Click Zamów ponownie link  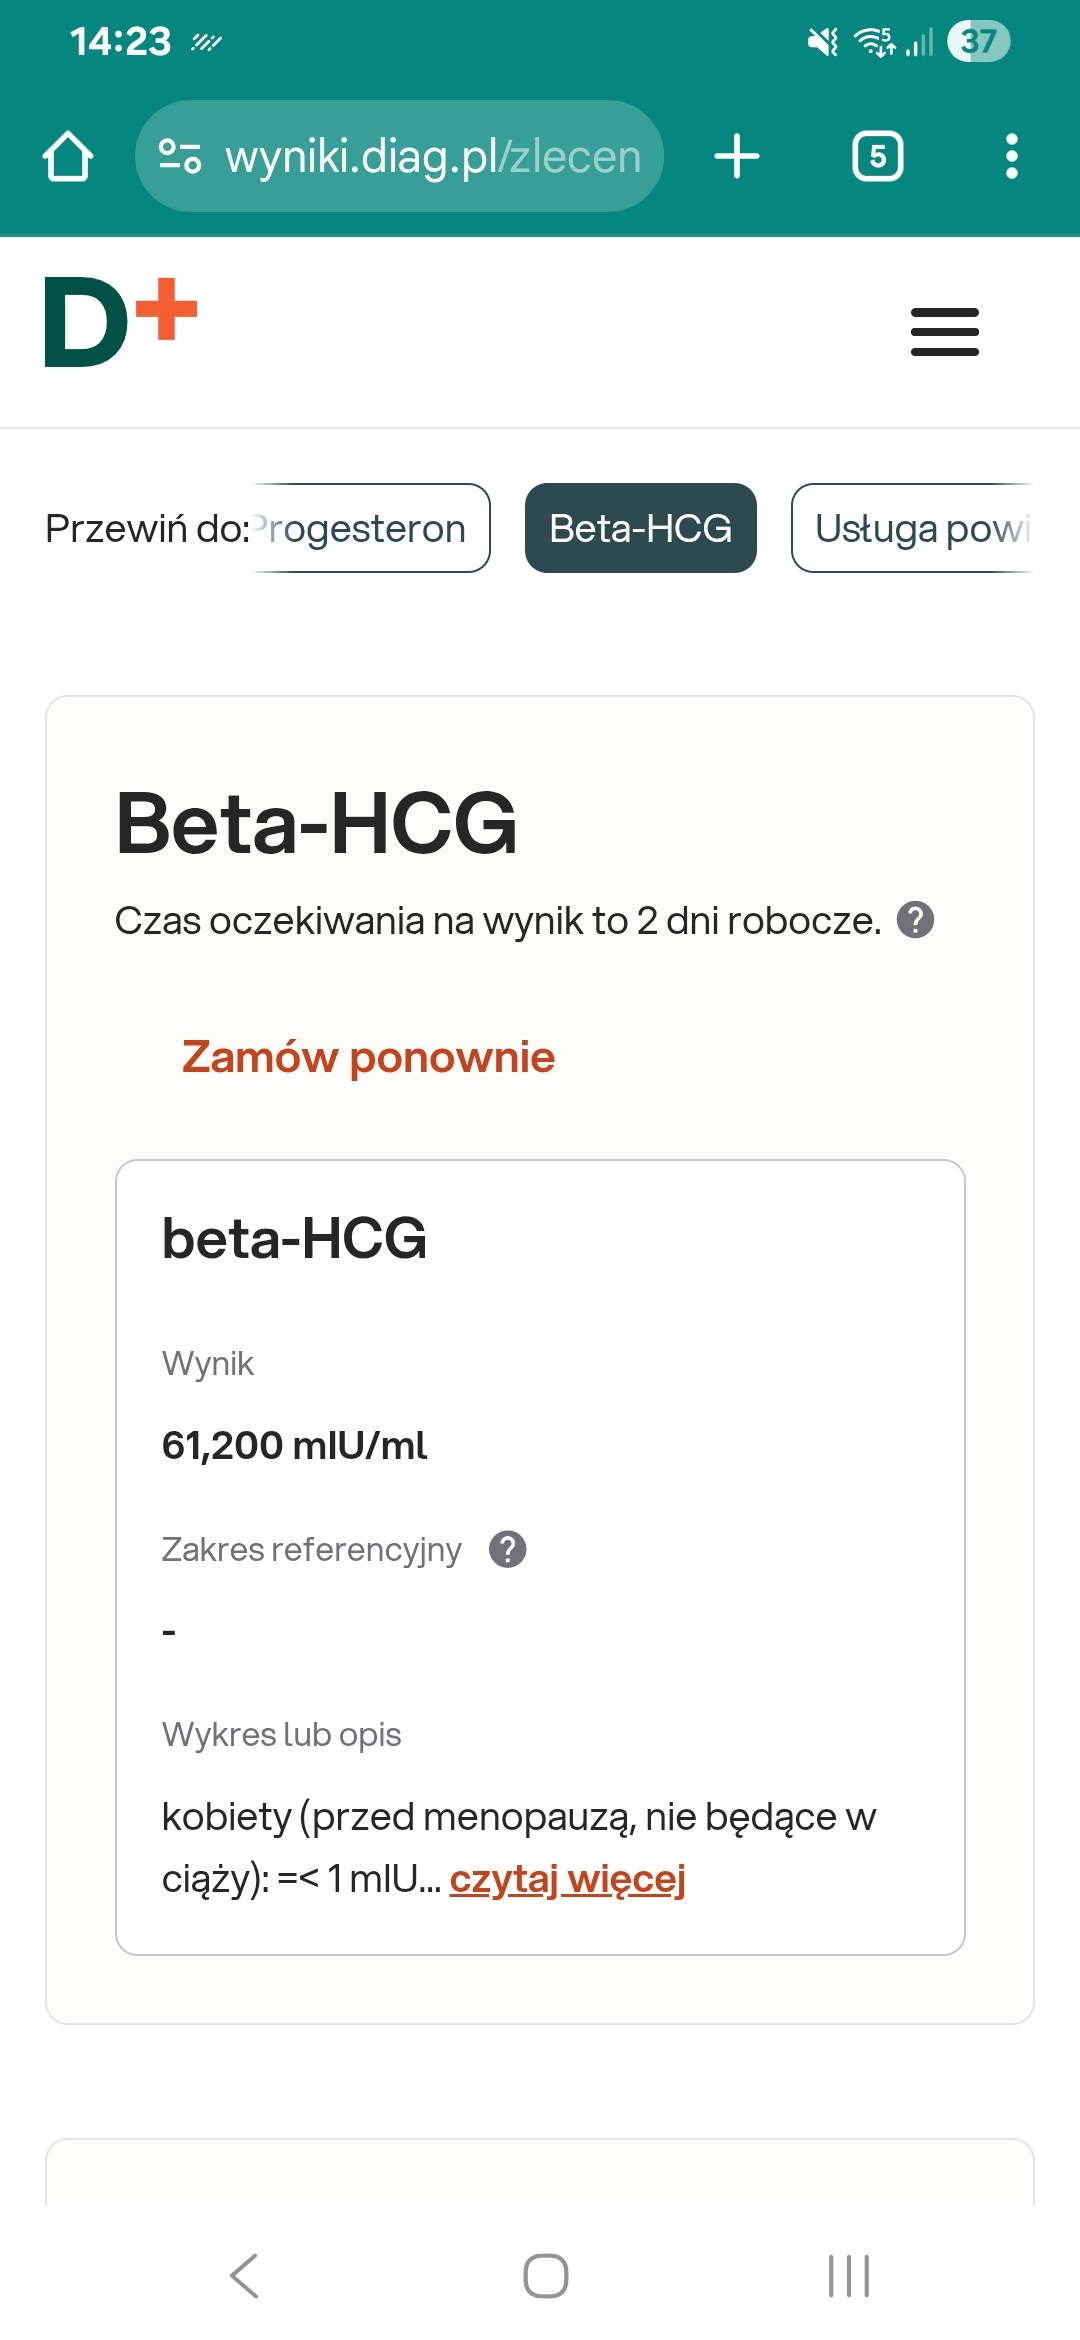(368, 1057)
